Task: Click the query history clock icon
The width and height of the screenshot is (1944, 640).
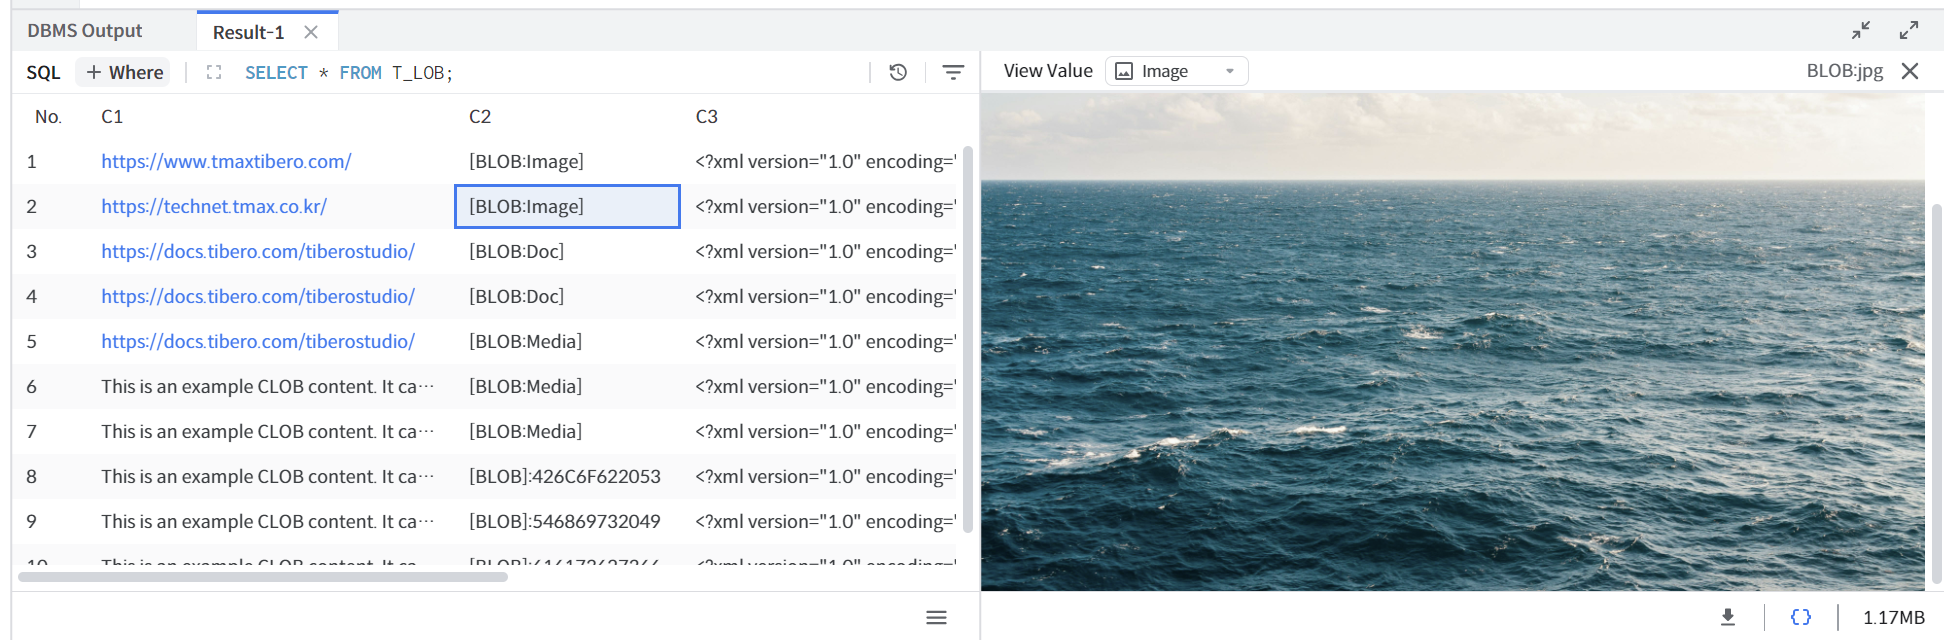Action: [898, 72]
